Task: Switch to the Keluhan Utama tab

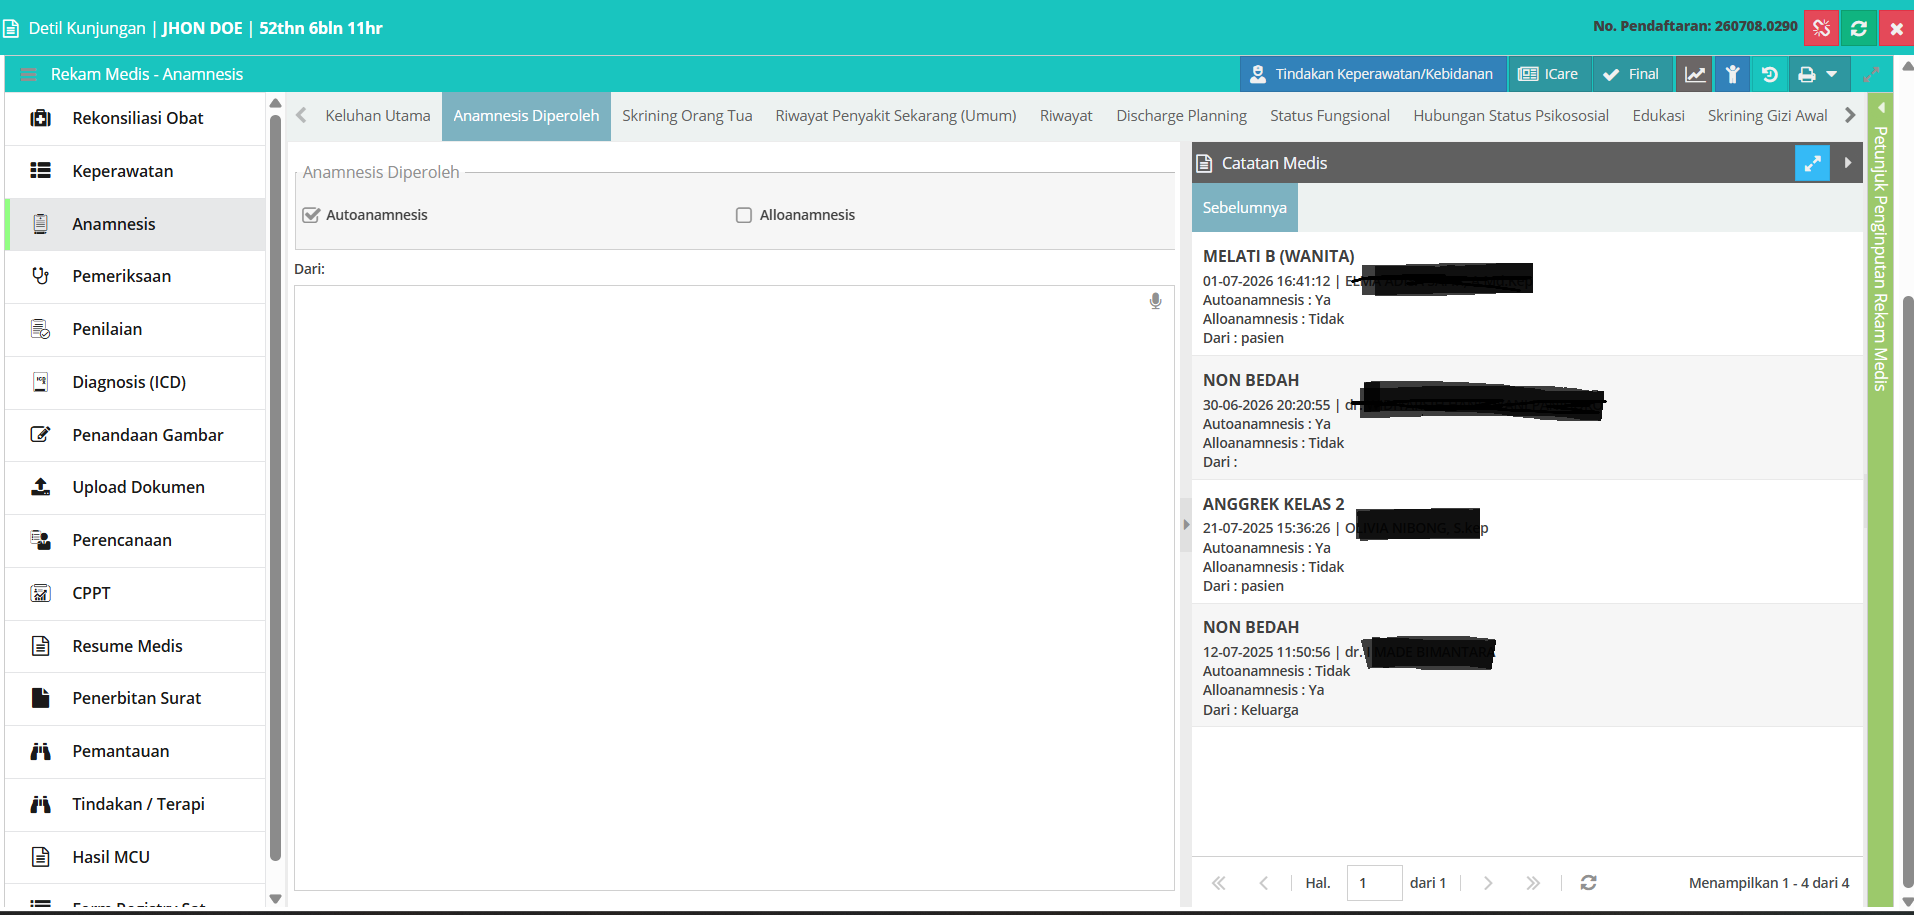Action: [377, 116]
